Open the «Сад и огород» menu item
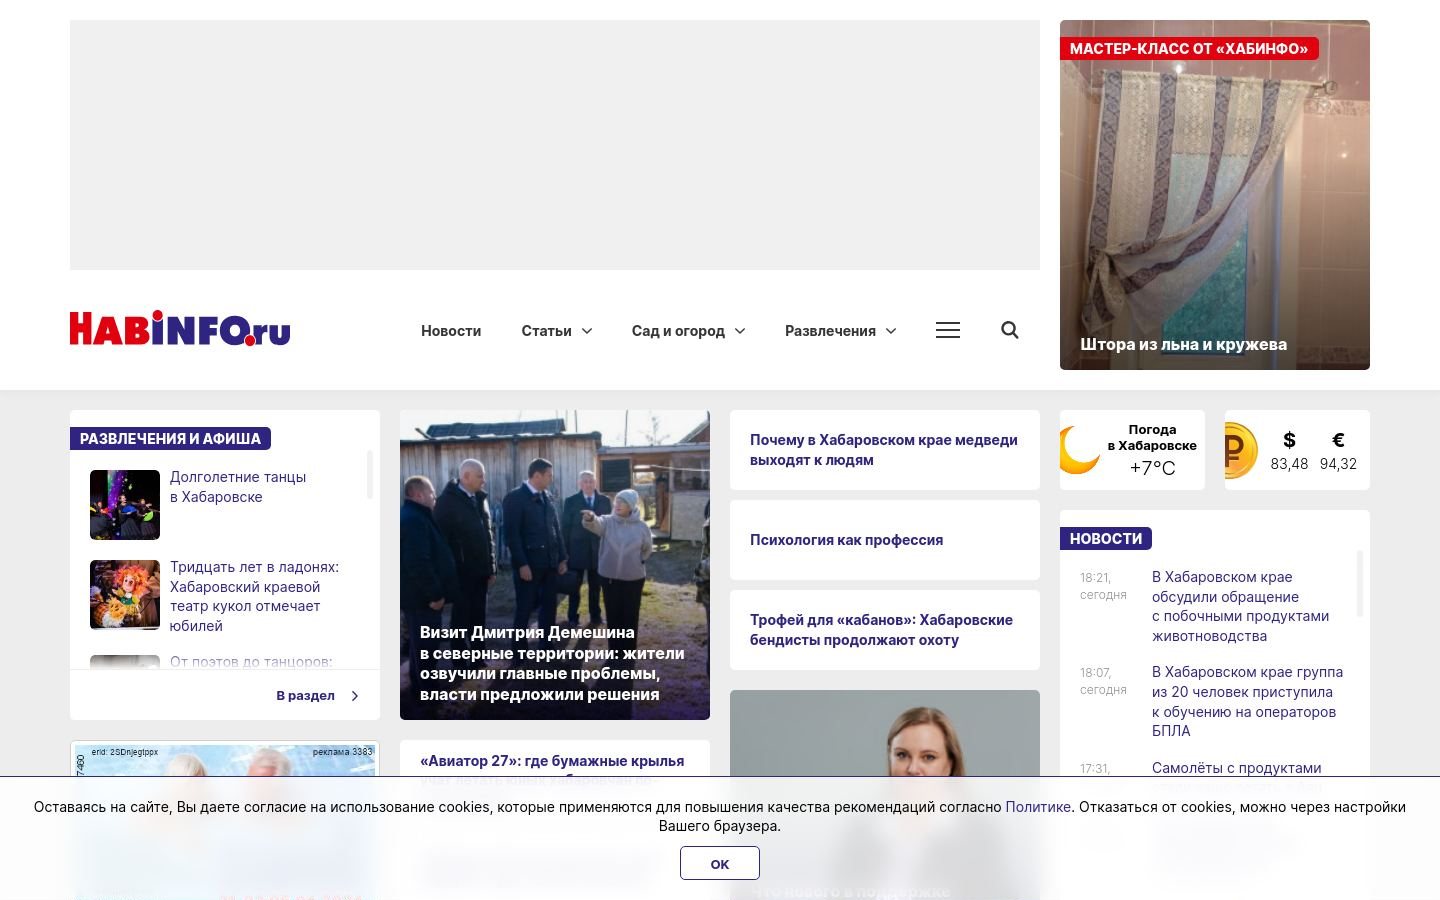Viewport: 1440px width, 900px height. [678, 331]
